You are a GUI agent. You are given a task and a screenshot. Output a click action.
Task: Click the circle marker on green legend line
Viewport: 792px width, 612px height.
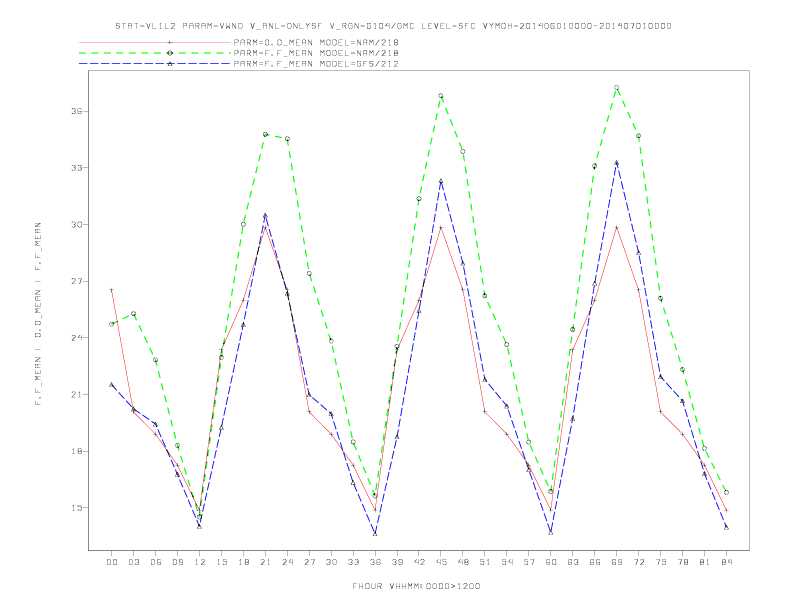[x=170, y=53]
